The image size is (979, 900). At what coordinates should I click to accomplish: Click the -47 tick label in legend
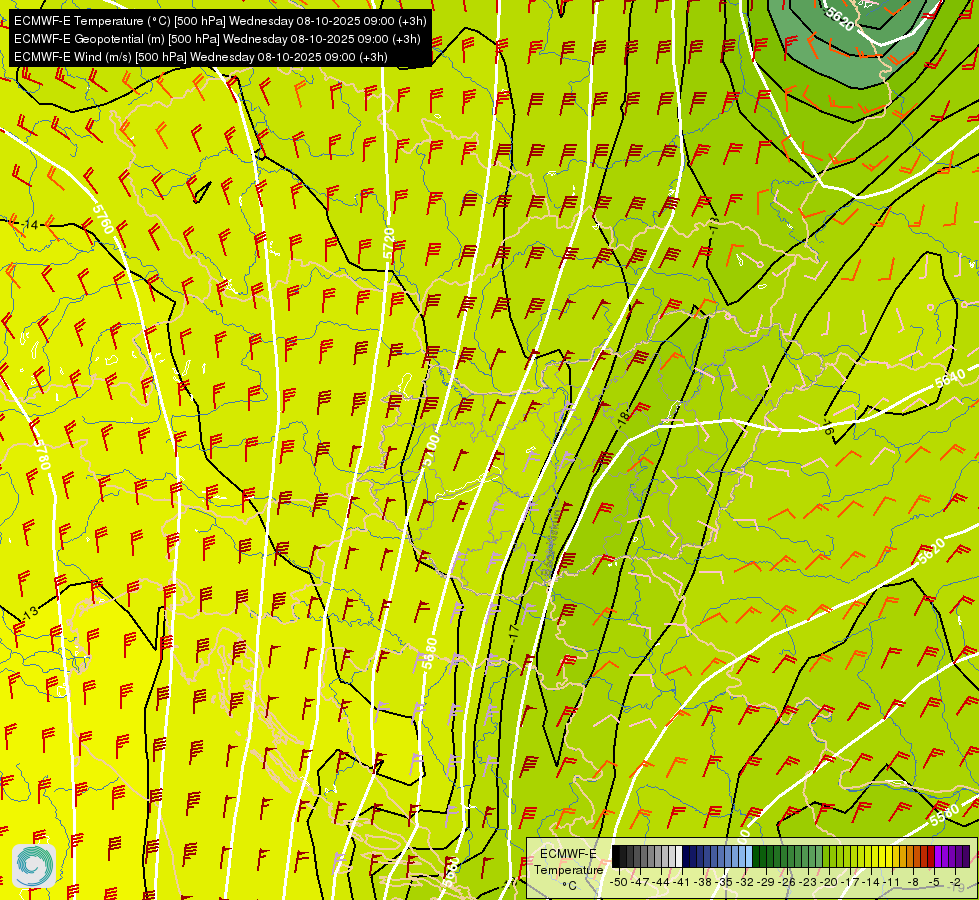[x=640, y=882]
